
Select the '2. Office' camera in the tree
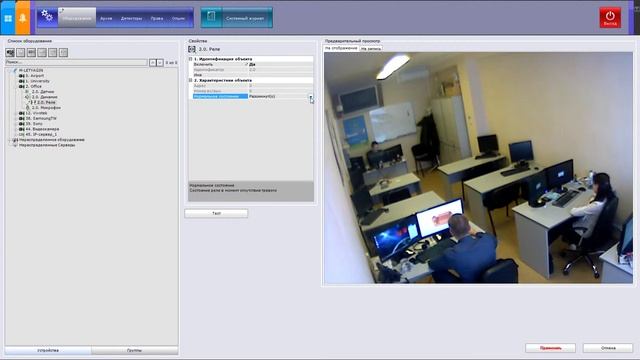(33, 86)
